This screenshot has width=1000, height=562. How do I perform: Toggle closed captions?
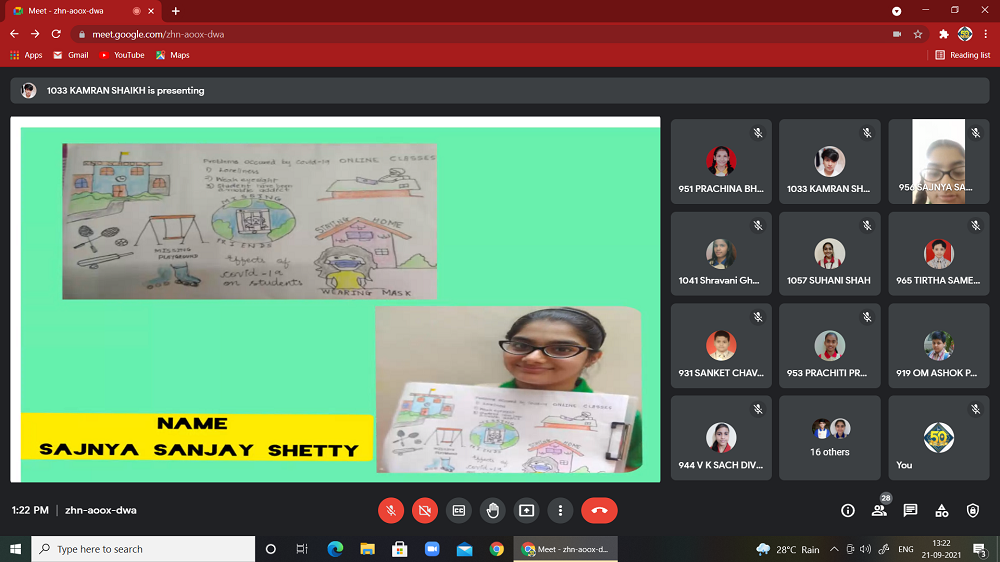(x=459, y=510)
